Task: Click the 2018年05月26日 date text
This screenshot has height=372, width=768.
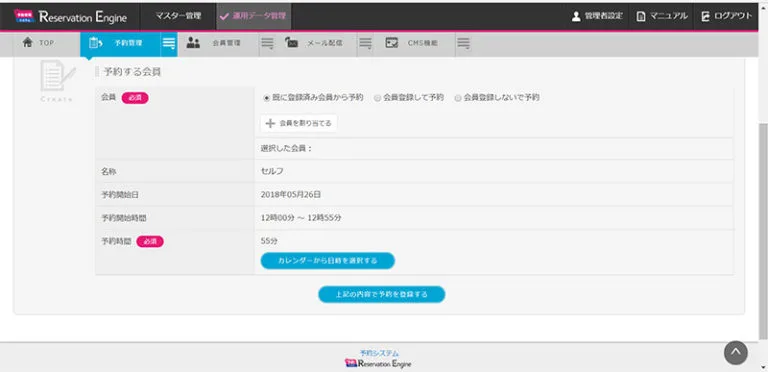Action: click(291, 194)
